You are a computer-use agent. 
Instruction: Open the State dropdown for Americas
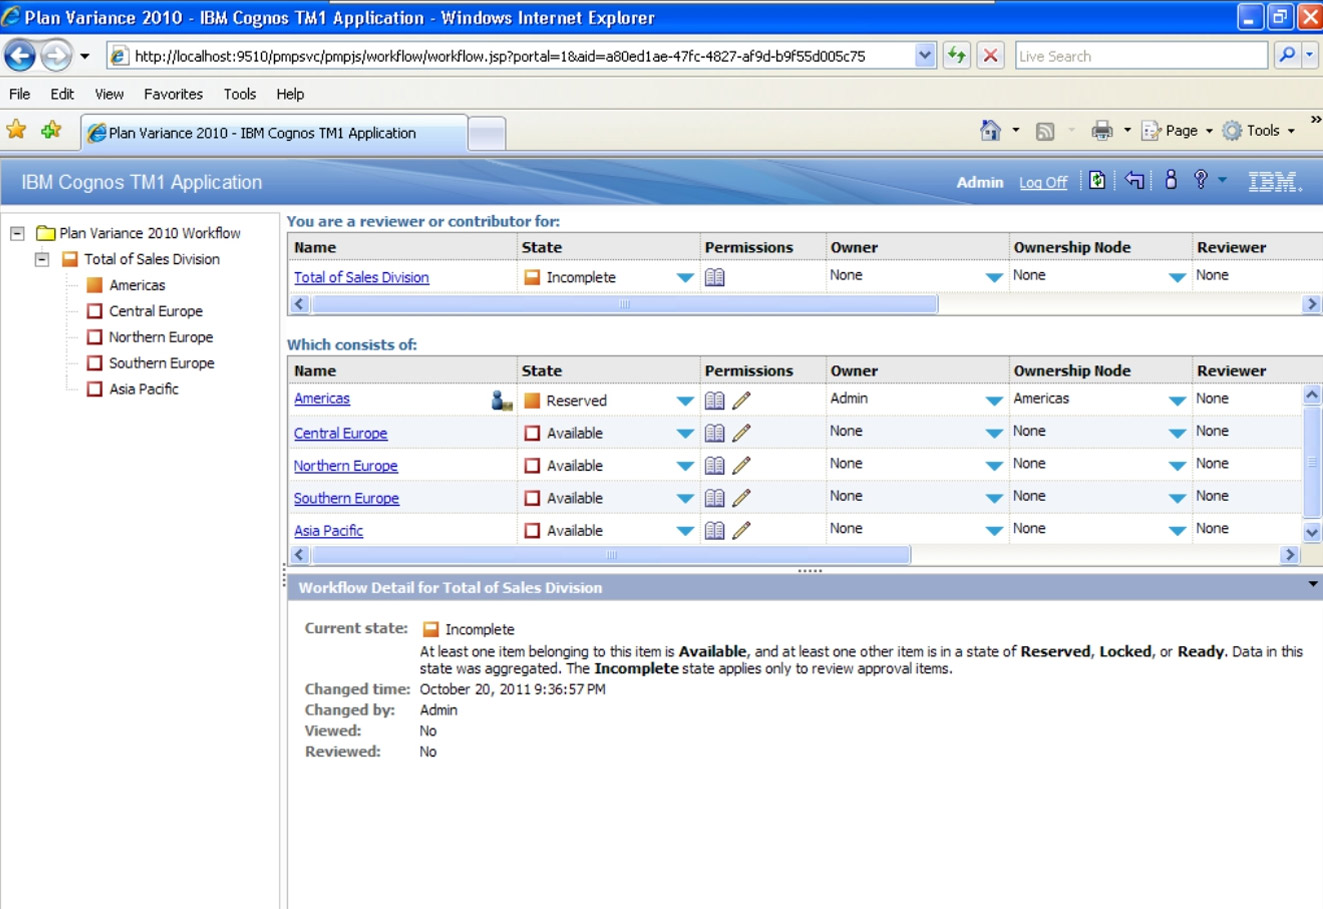[684, 399]
